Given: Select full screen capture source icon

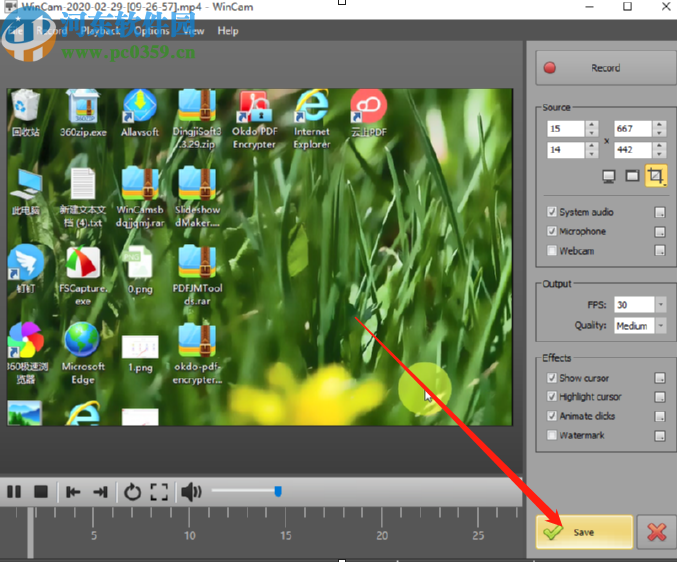Looking at the screenshot, I should tap(608, 176).
